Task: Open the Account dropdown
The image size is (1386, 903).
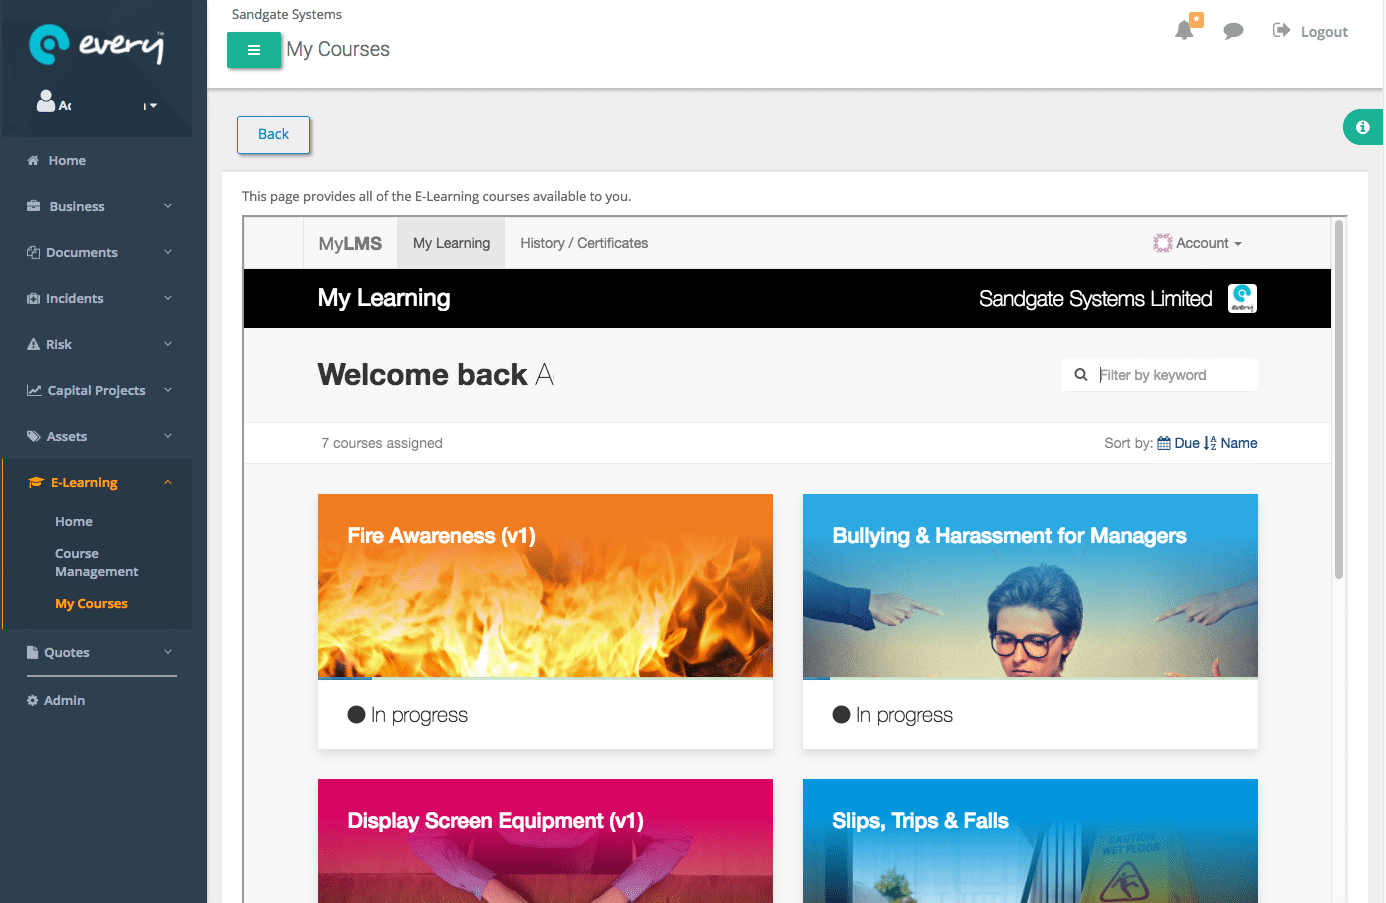Action: click(1197, 242)
